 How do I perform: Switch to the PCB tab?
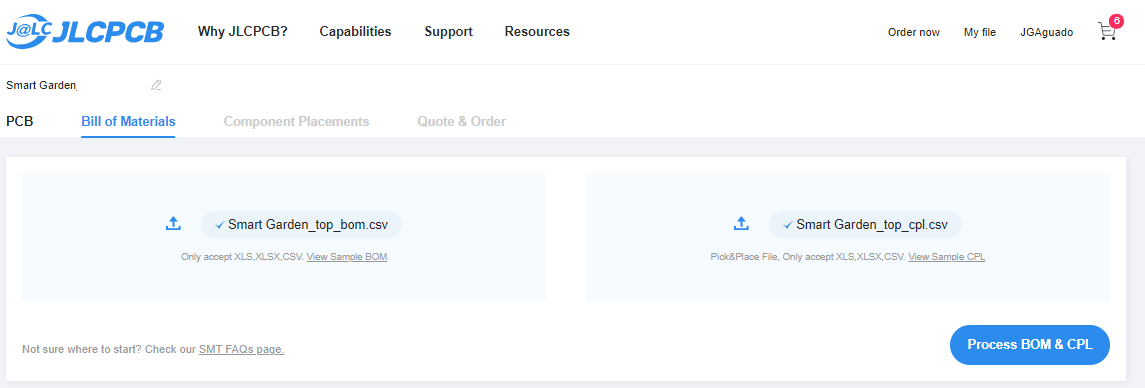(x=20, y=121)
